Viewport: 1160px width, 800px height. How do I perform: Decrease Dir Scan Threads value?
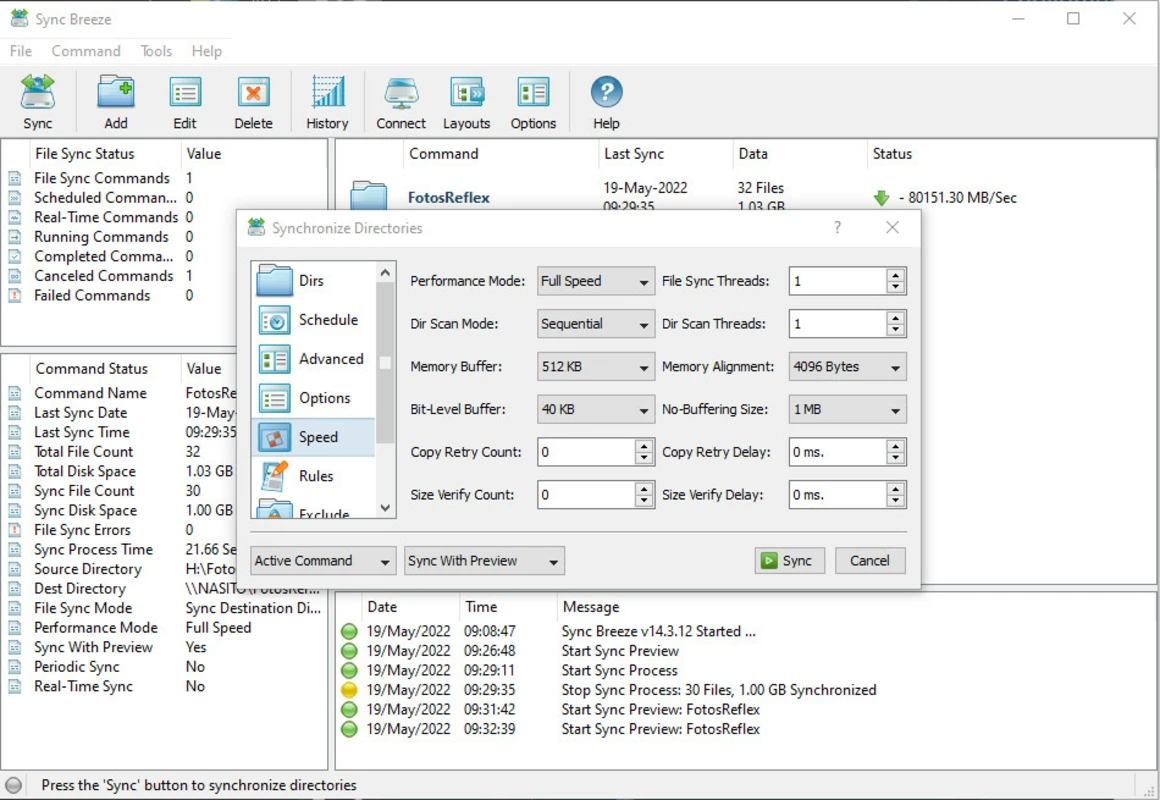click(x=895, y=330)
